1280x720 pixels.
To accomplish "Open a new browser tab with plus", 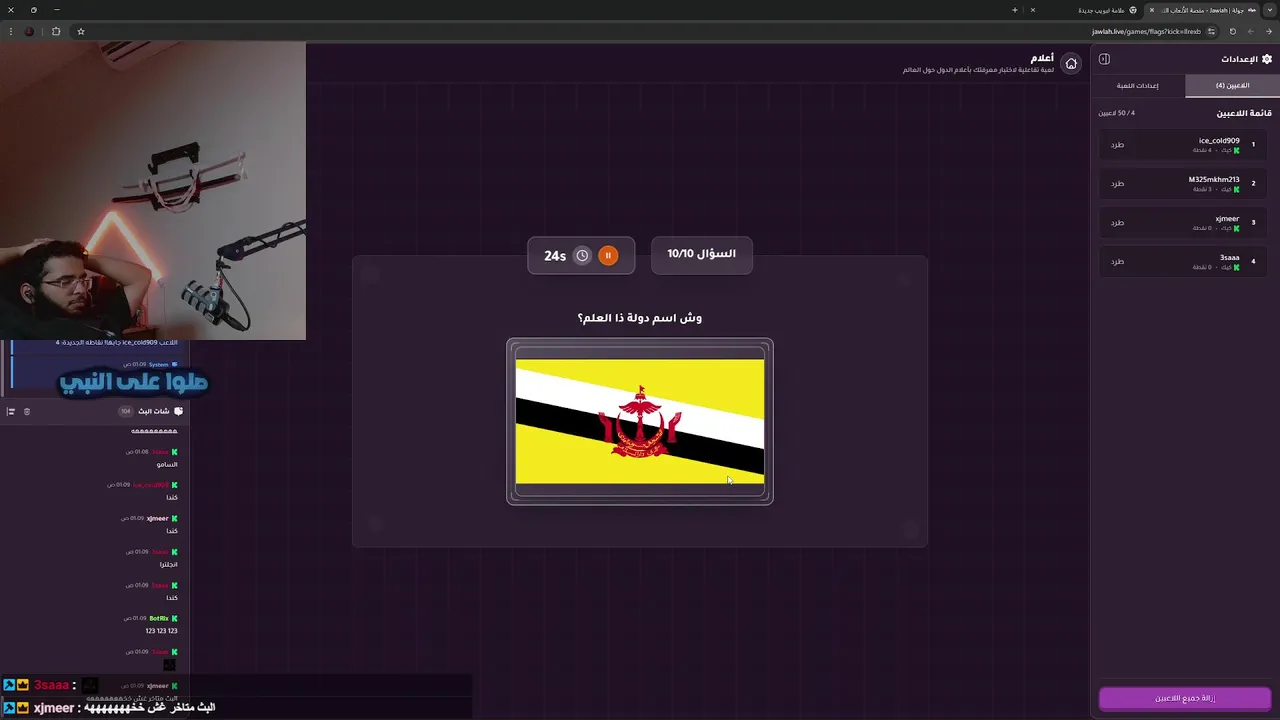I will point(1014,10).
